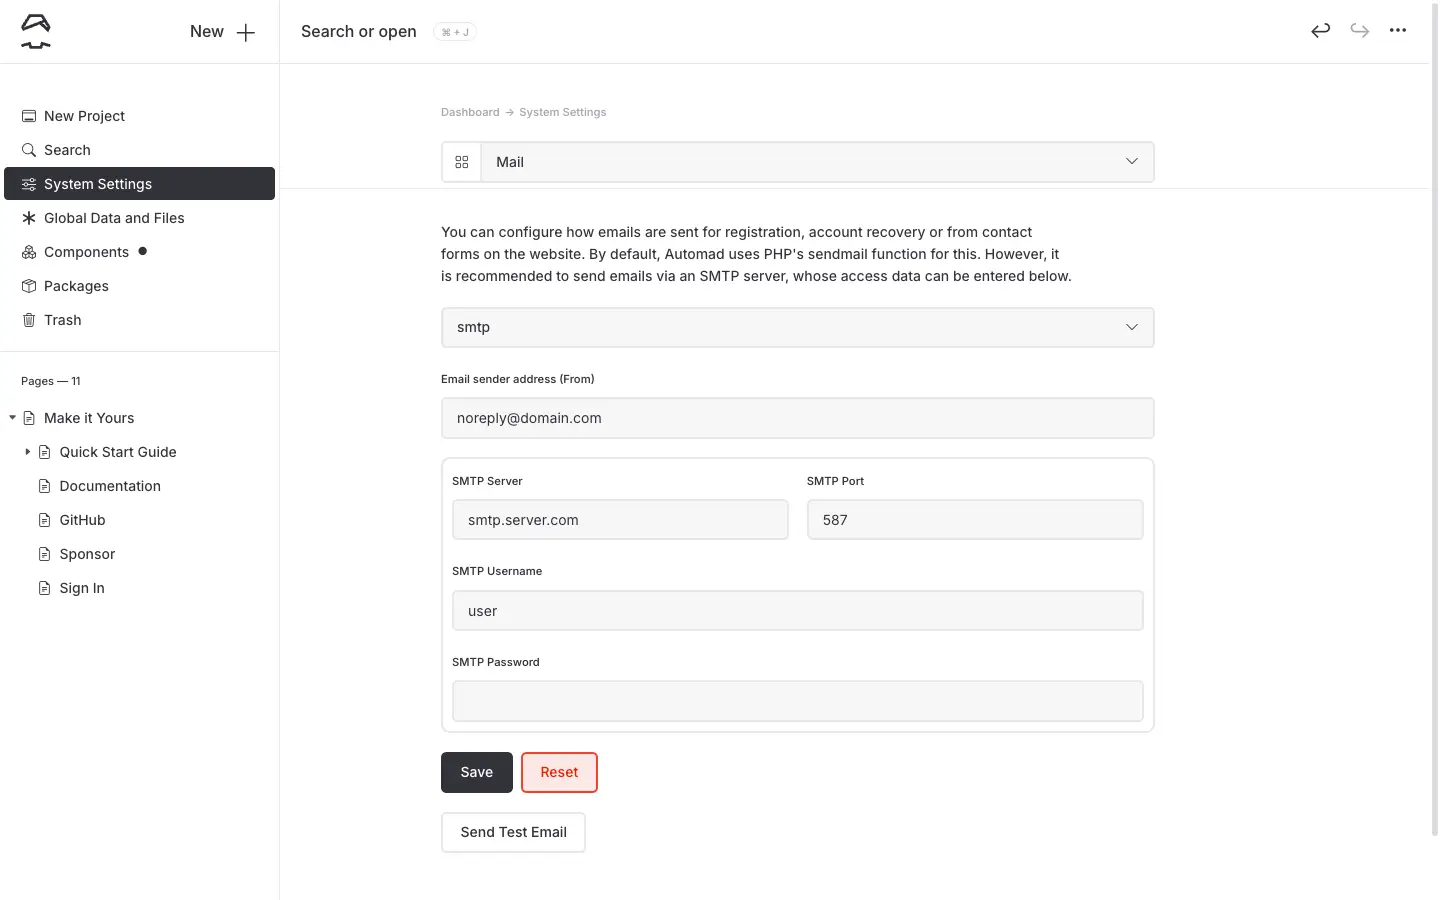Viewport: 1440px width, 900px height.
Task: Click the SMTP Password input field
Action: [797, 701]
